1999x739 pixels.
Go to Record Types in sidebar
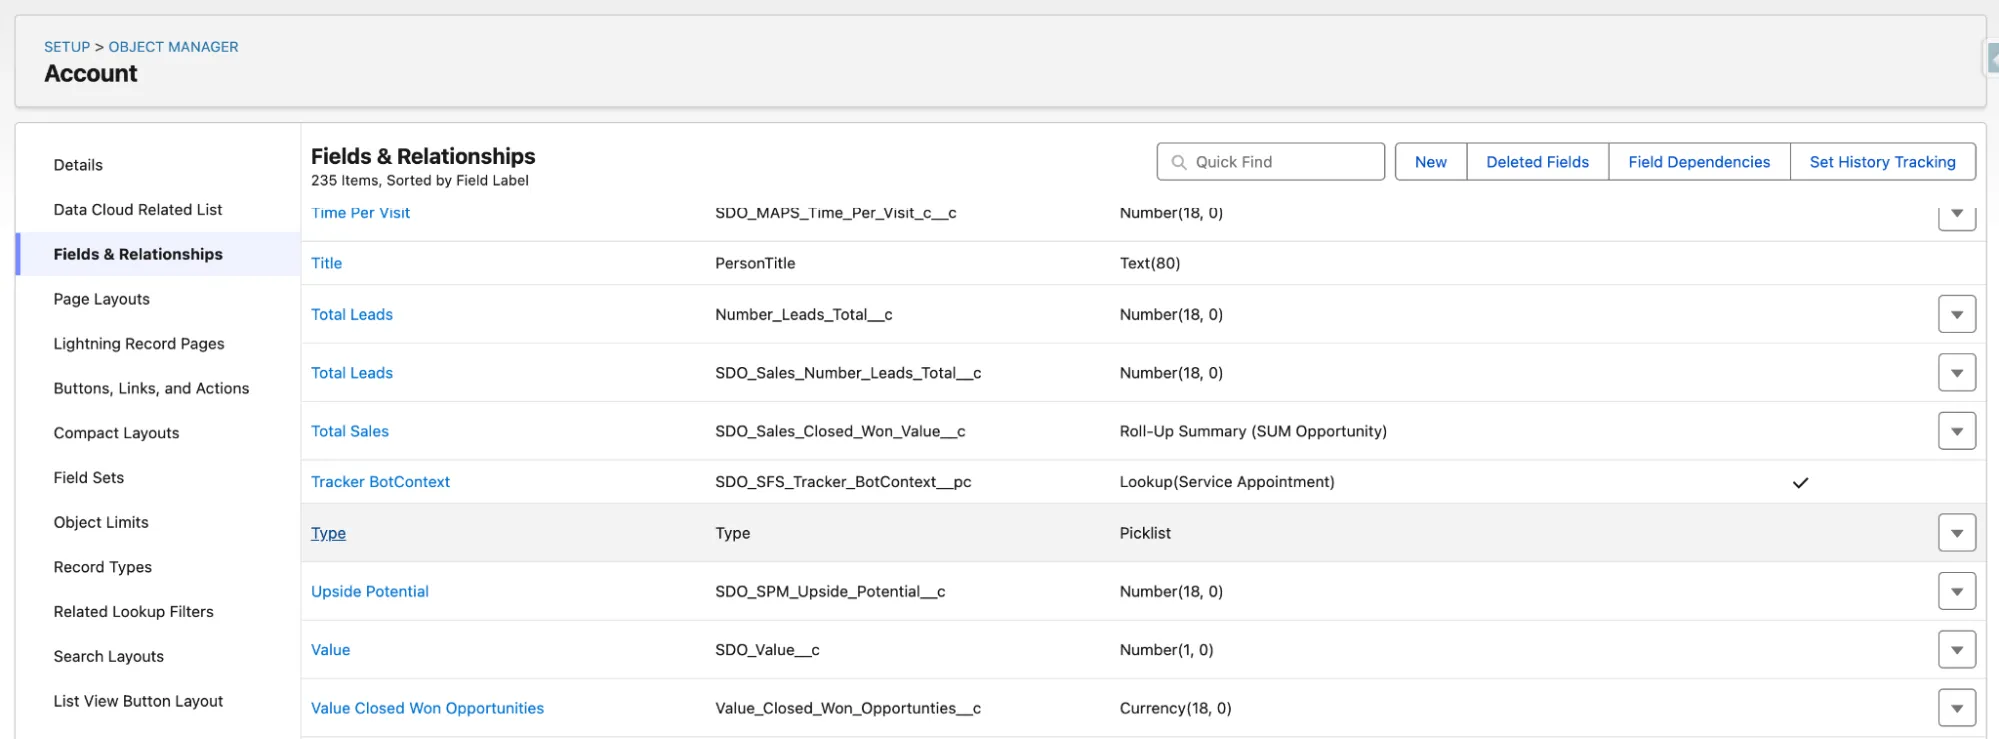(x=103, y=567)
